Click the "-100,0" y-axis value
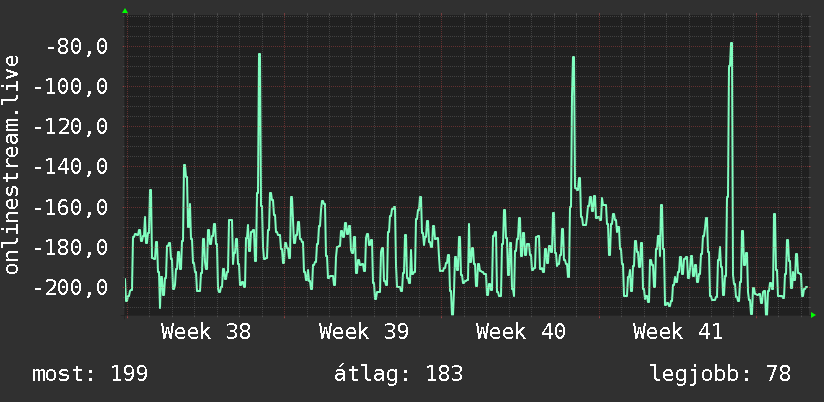The image size is (824, 402). [x=70, y=87]
